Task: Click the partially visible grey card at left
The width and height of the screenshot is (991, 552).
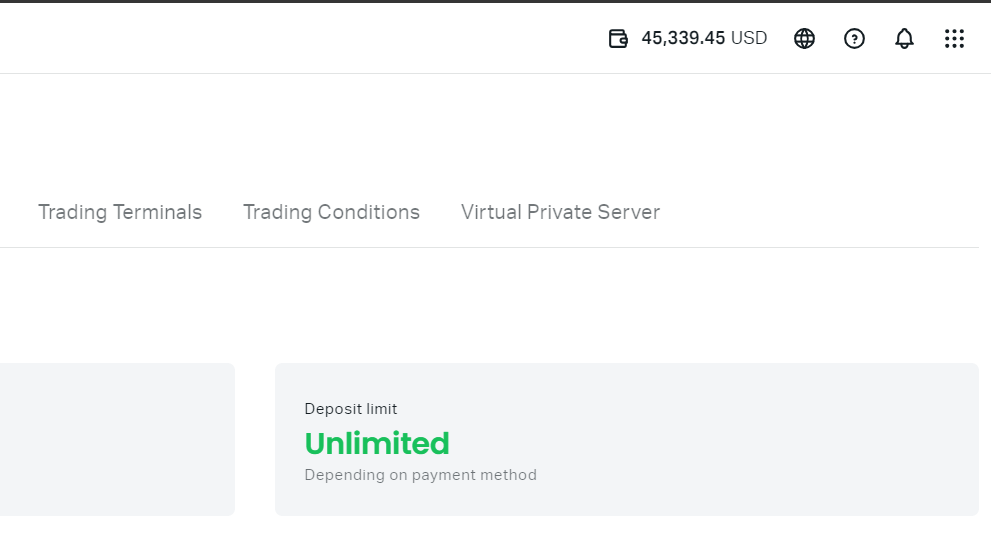Action: (x=115, y=440)
